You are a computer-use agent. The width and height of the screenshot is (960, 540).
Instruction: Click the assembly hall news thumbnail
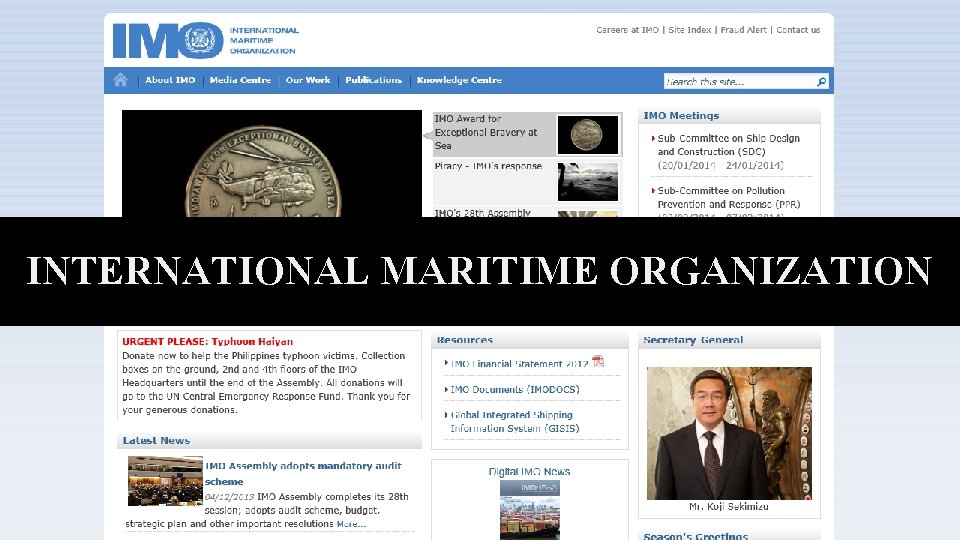click(x=165, y=481)
